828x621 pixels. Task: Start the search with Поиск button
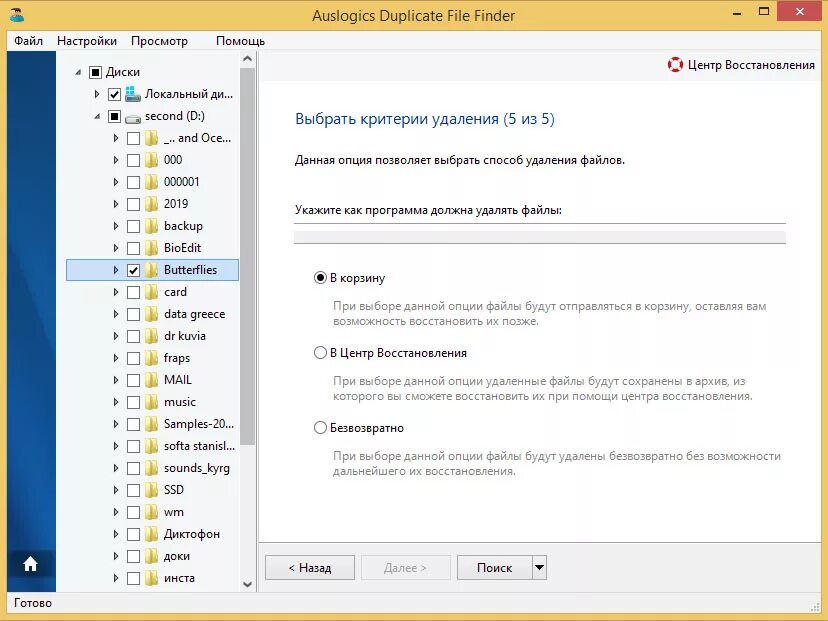494,568
